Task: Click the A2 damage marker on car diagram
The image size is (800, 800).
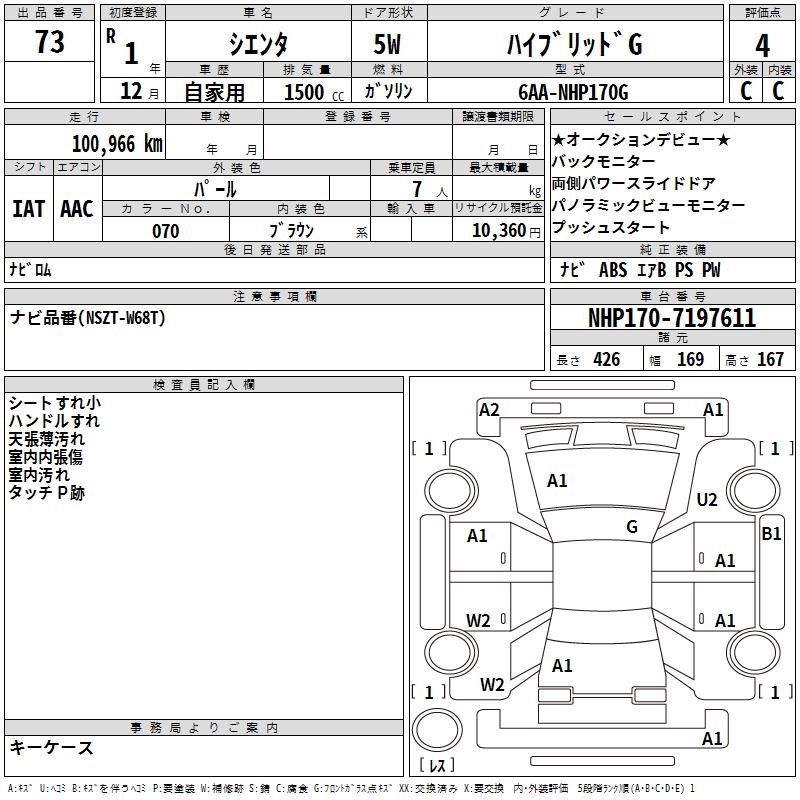Action: (489, 409)
